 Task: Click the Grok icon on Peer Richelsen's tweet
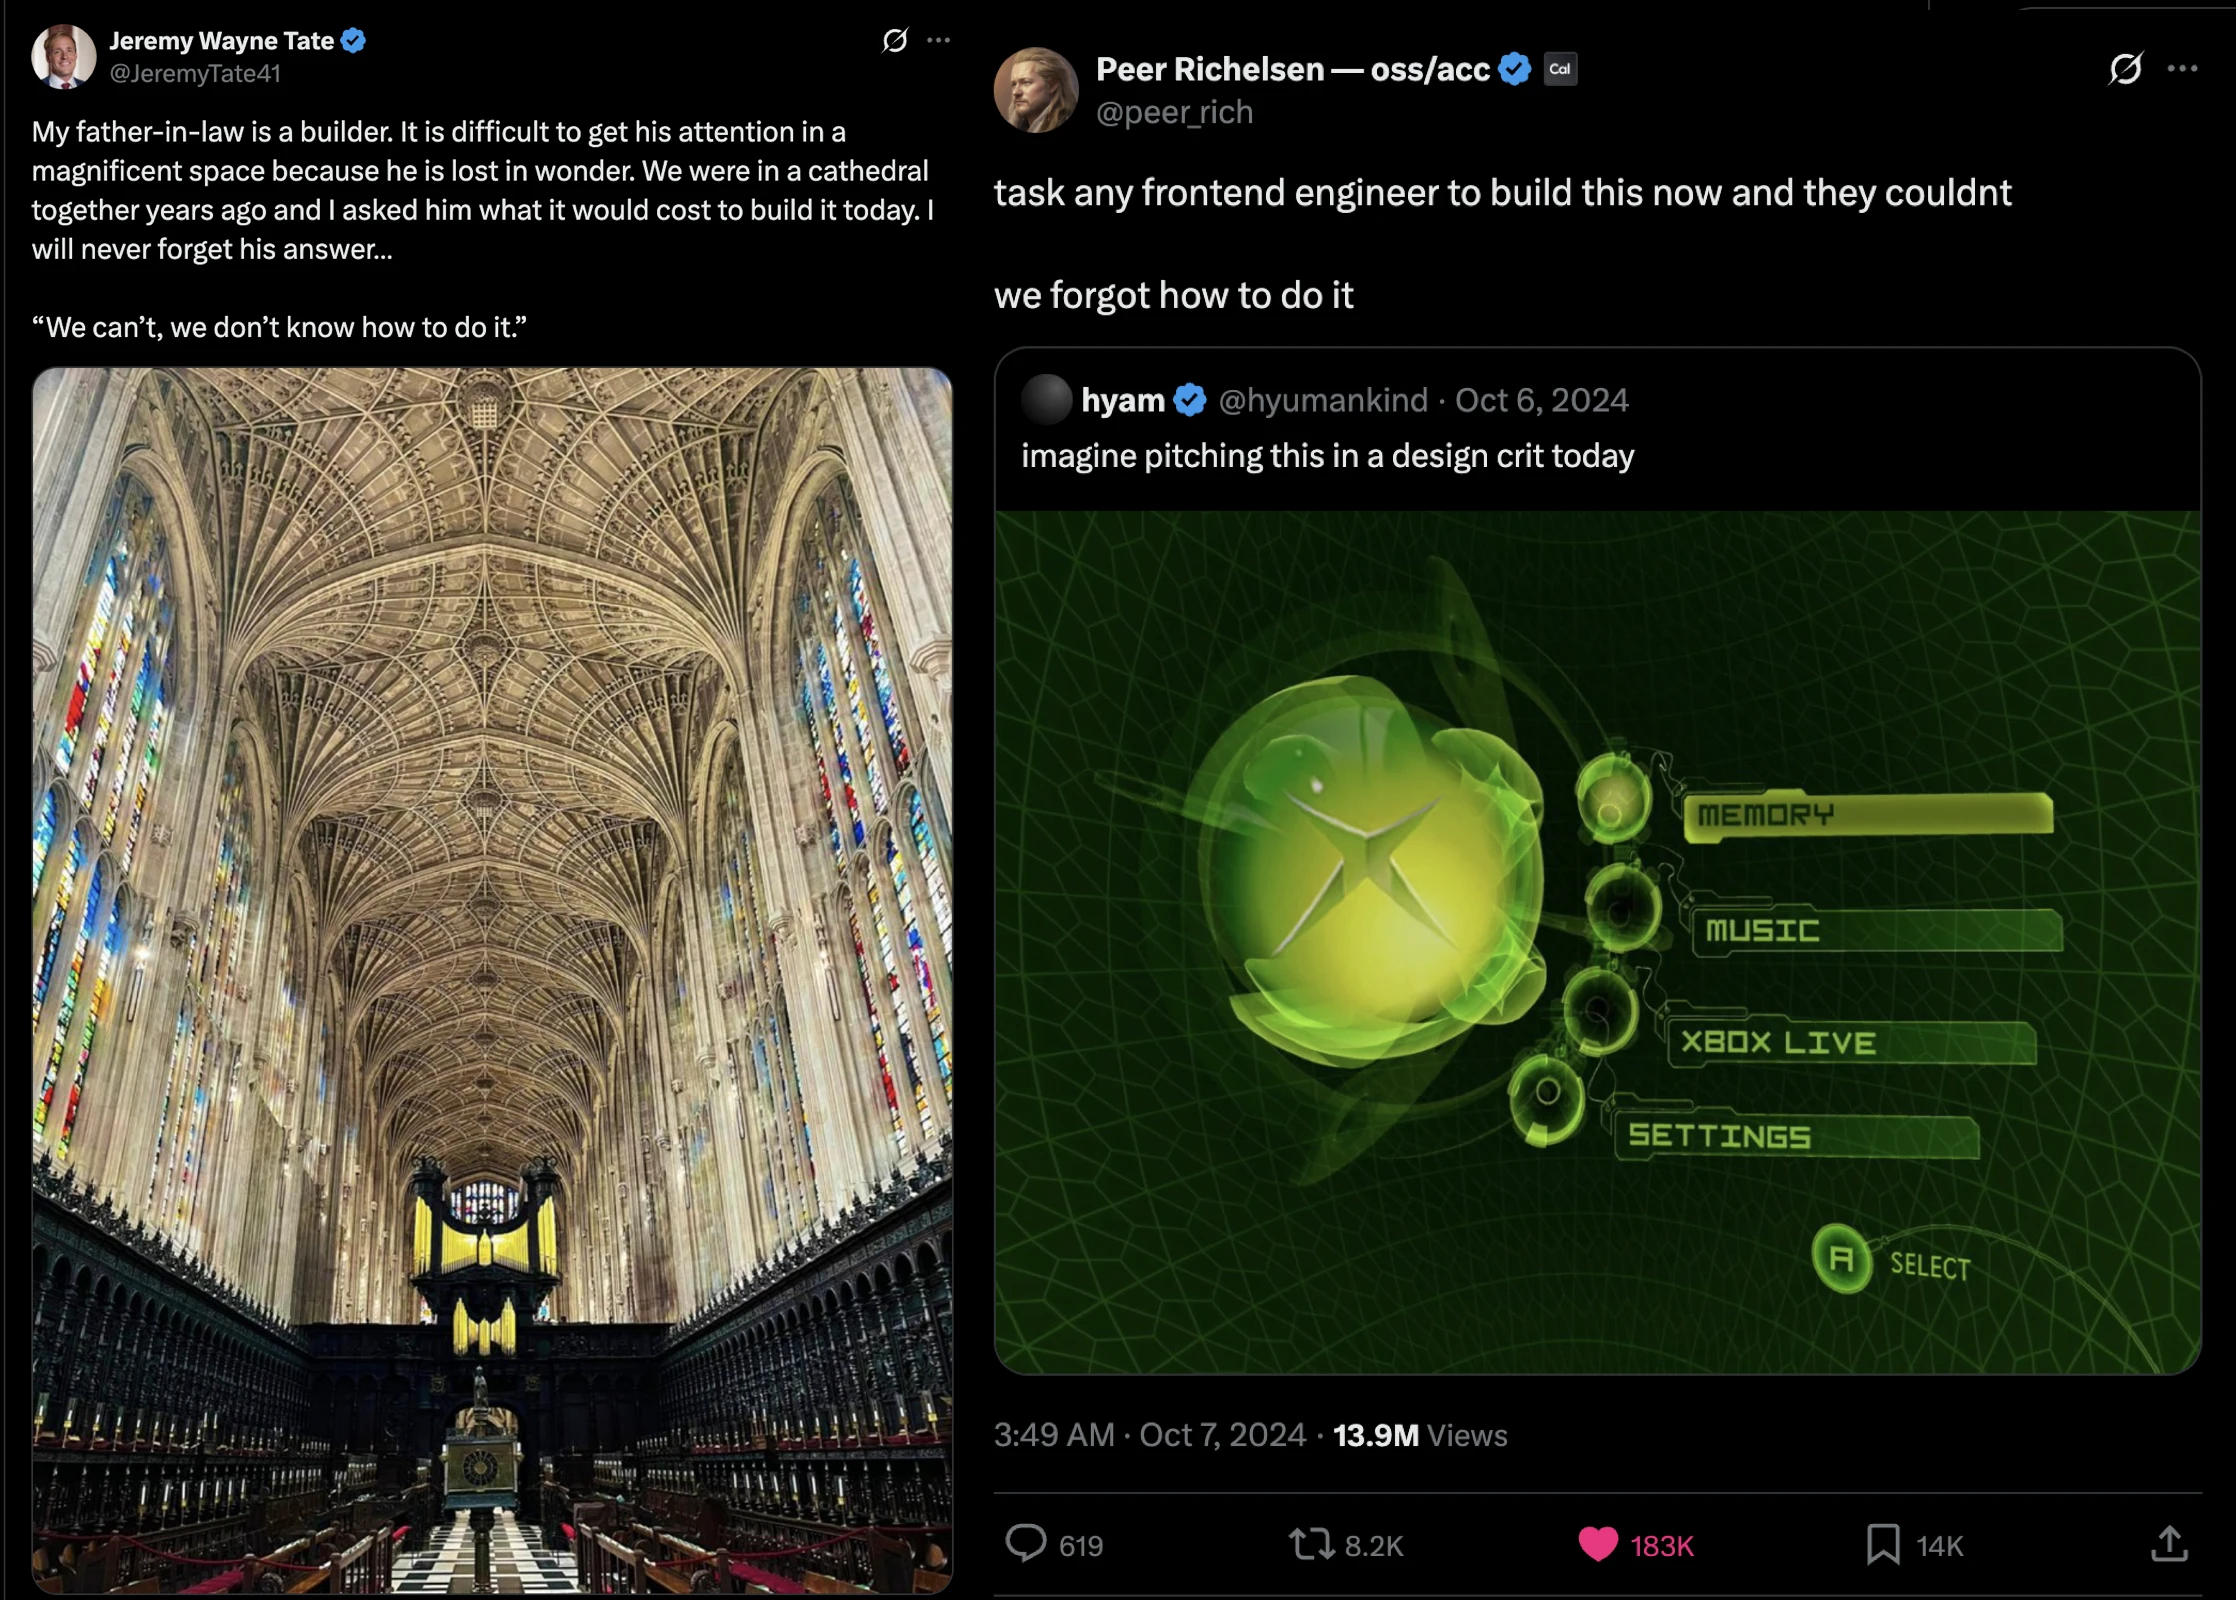tap(2125, 69)
